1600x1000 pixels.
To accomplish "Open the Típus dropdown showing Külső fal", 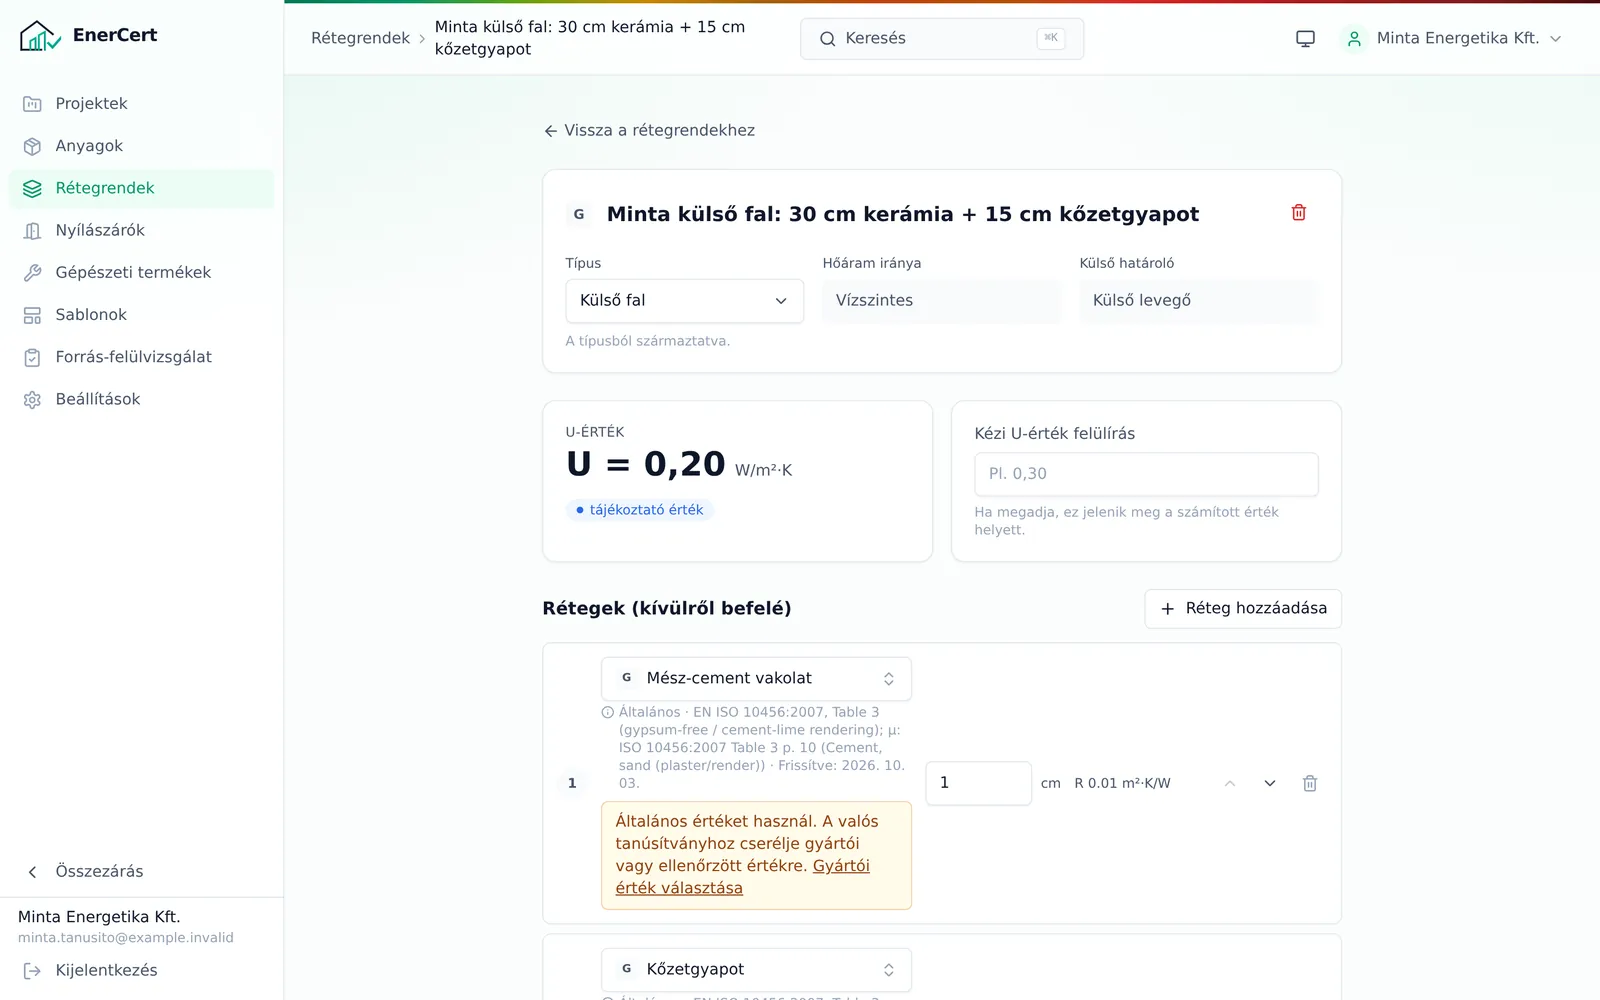I will click(x=684, y=301).
